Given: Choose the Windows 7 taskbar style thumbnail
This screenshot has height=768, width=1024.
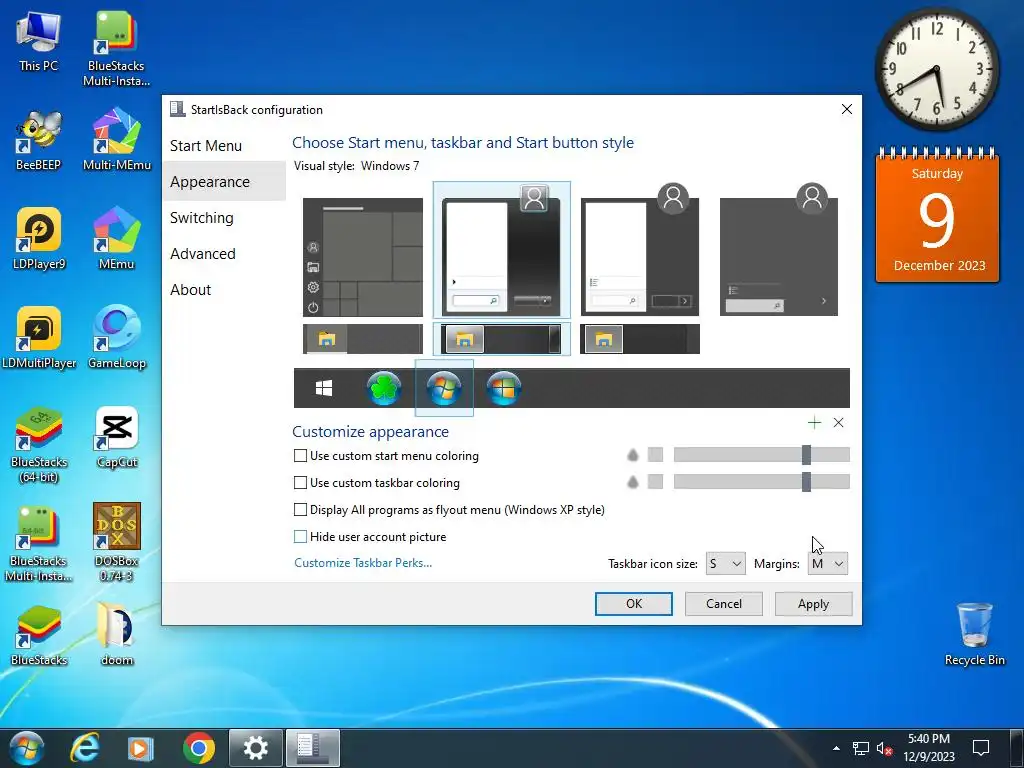Looking at the screenshot, I should [x=502, y=339].
